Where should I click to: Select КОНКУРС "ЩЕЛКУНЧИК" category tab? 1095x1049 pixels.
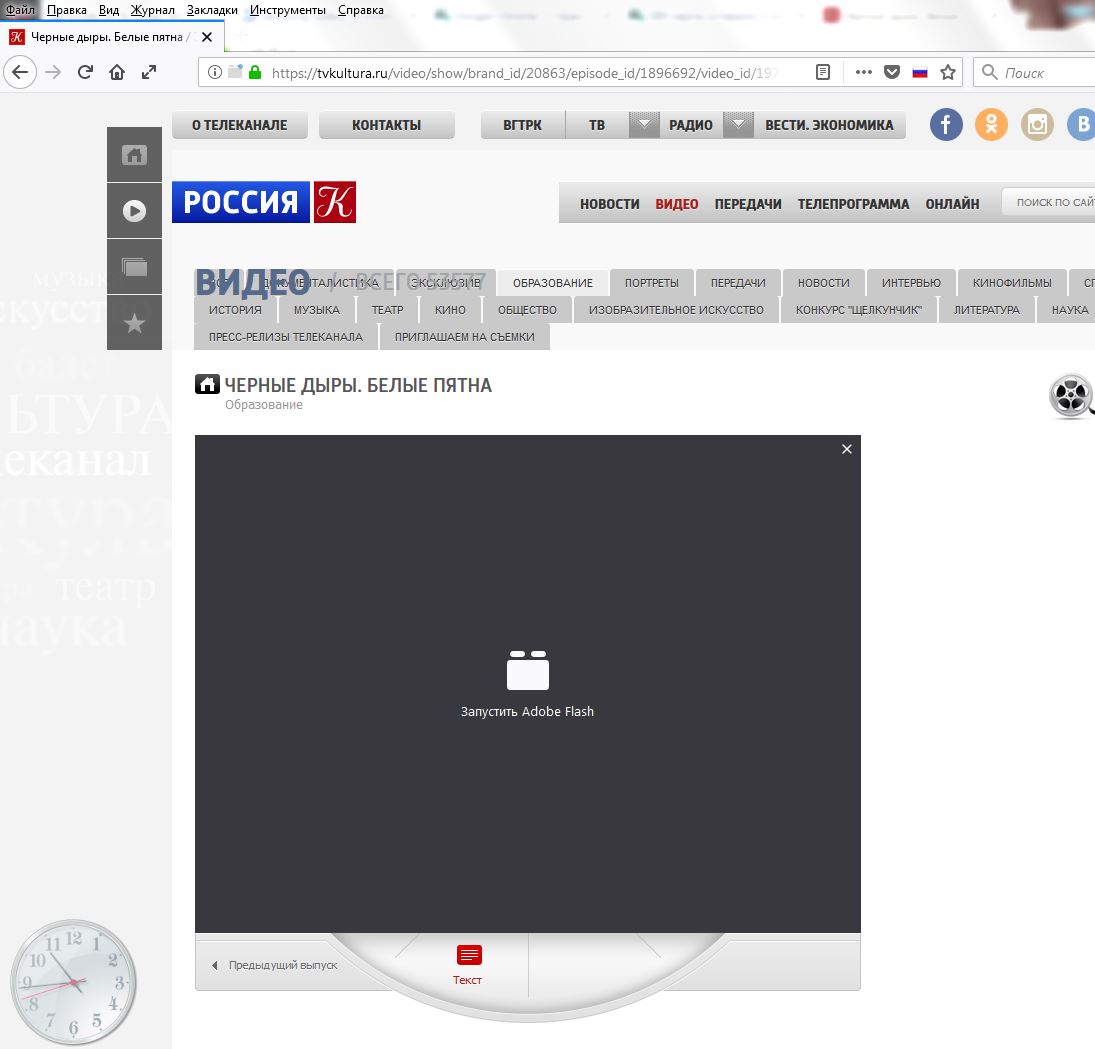click(859, 309)
